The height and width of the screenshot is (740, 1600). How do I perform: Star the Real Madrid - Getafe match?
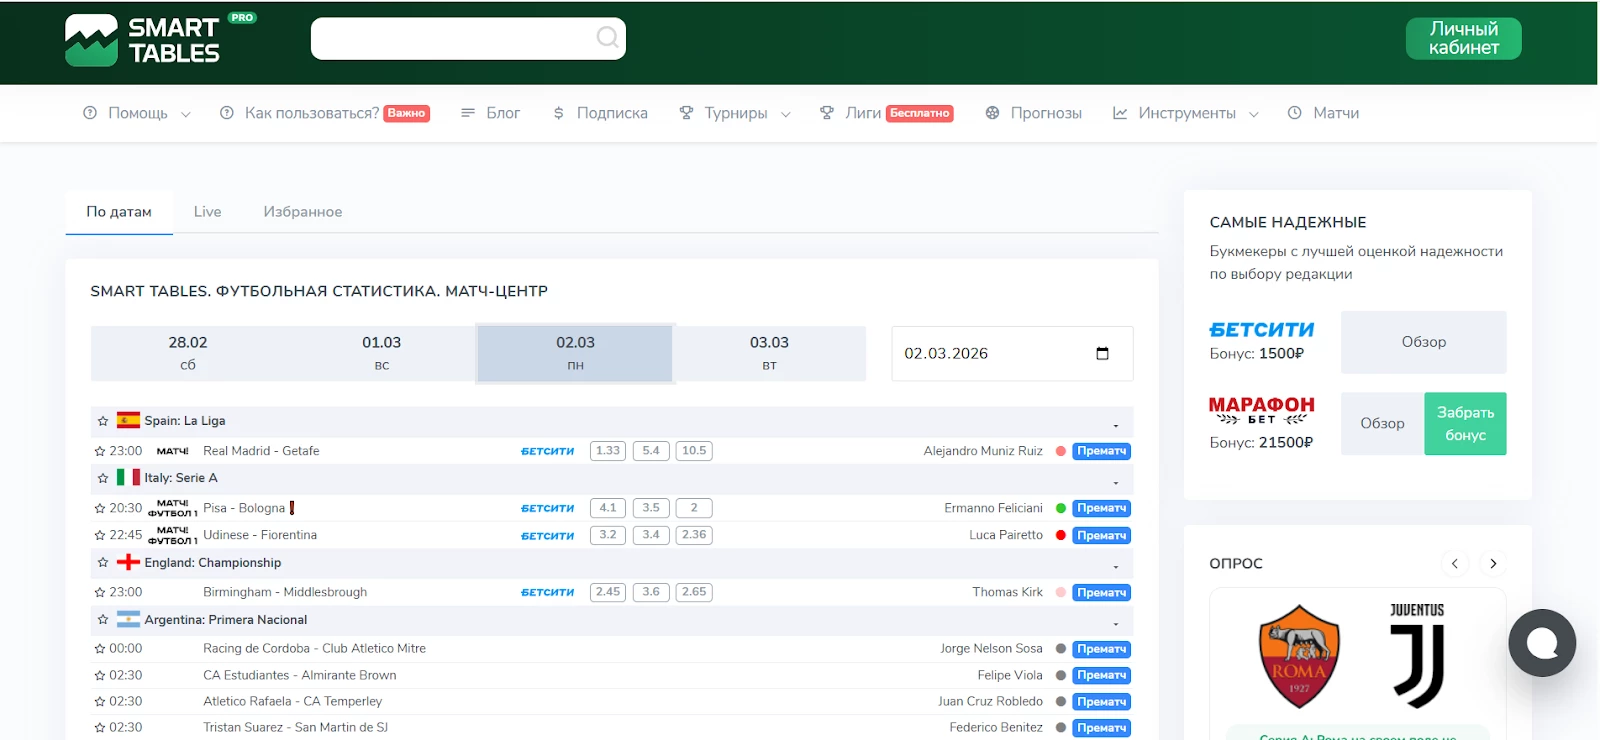click(100, 451)
